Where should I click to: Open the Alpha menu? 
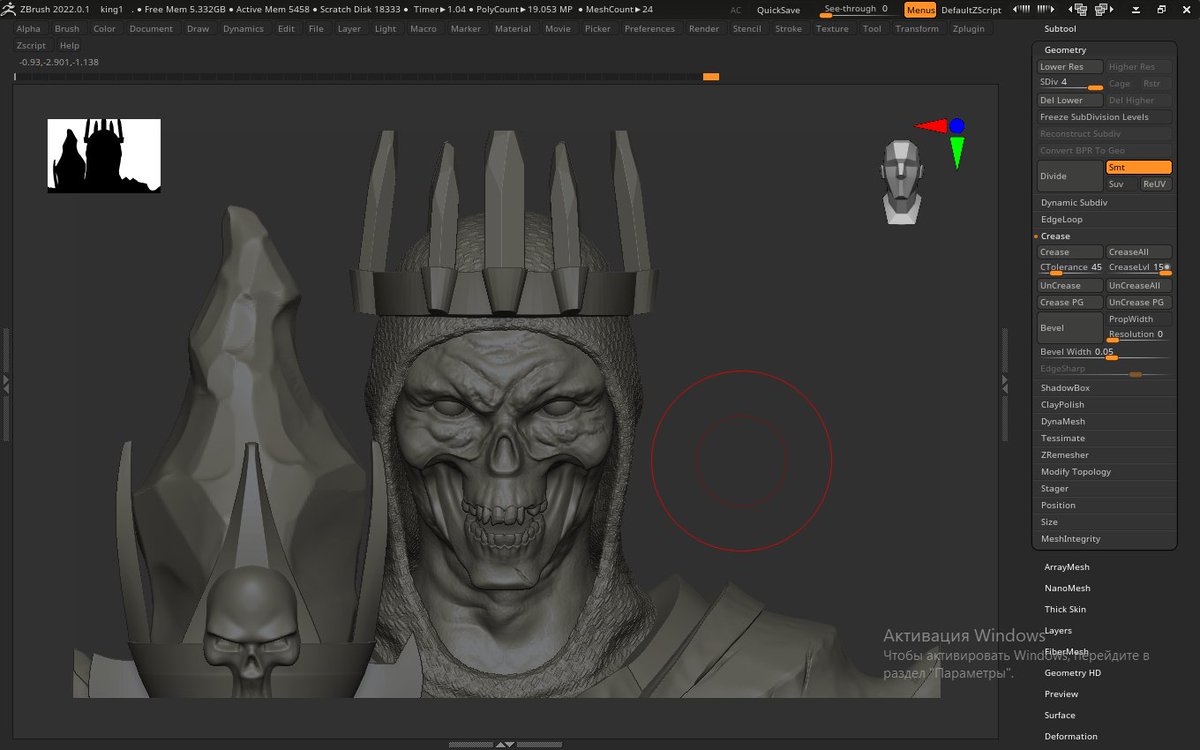coord(29,29)
